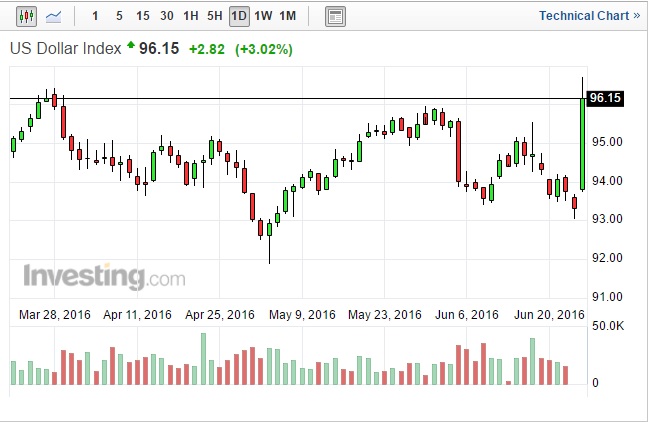648x422 pixels.
Task: Click the US Dollar Index title
Action: pos(66,48)
